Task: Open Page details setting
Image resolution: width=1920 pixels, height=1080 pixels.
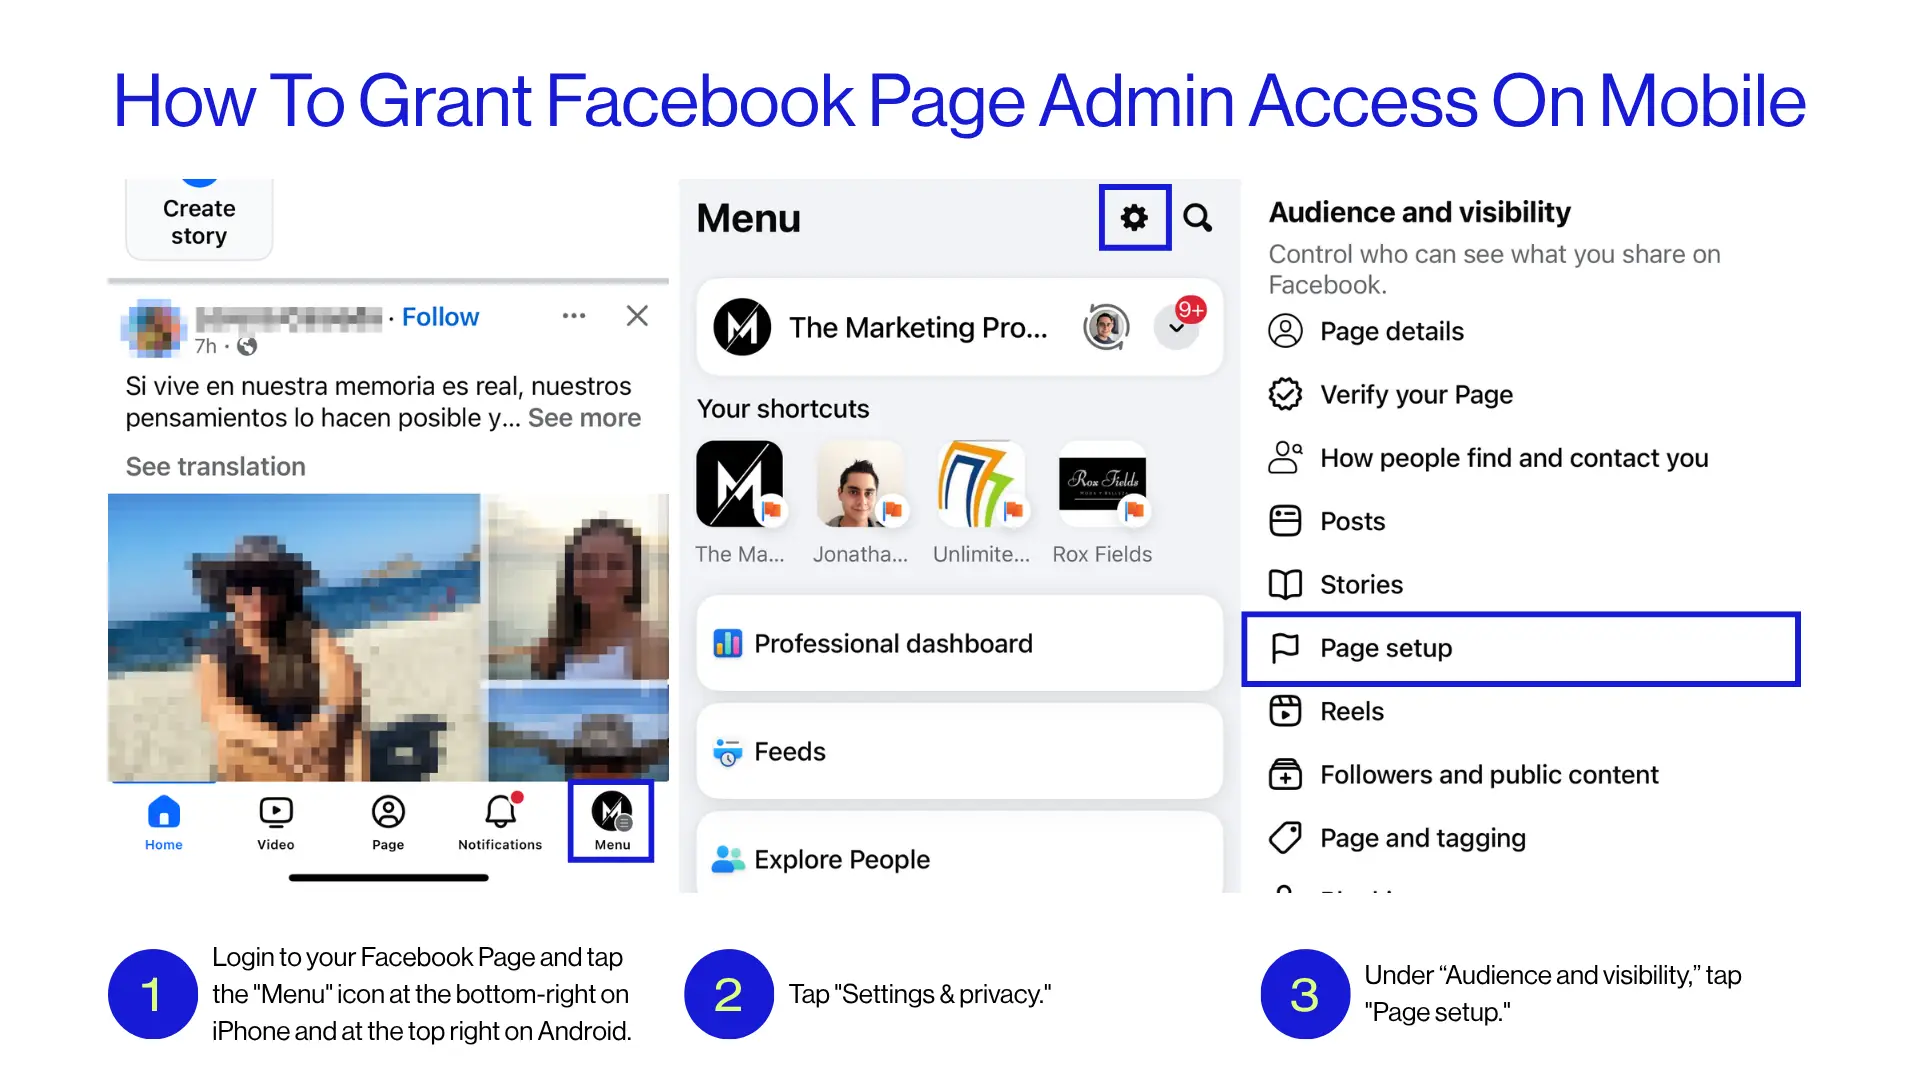Action: click(x=1520, y=331)
